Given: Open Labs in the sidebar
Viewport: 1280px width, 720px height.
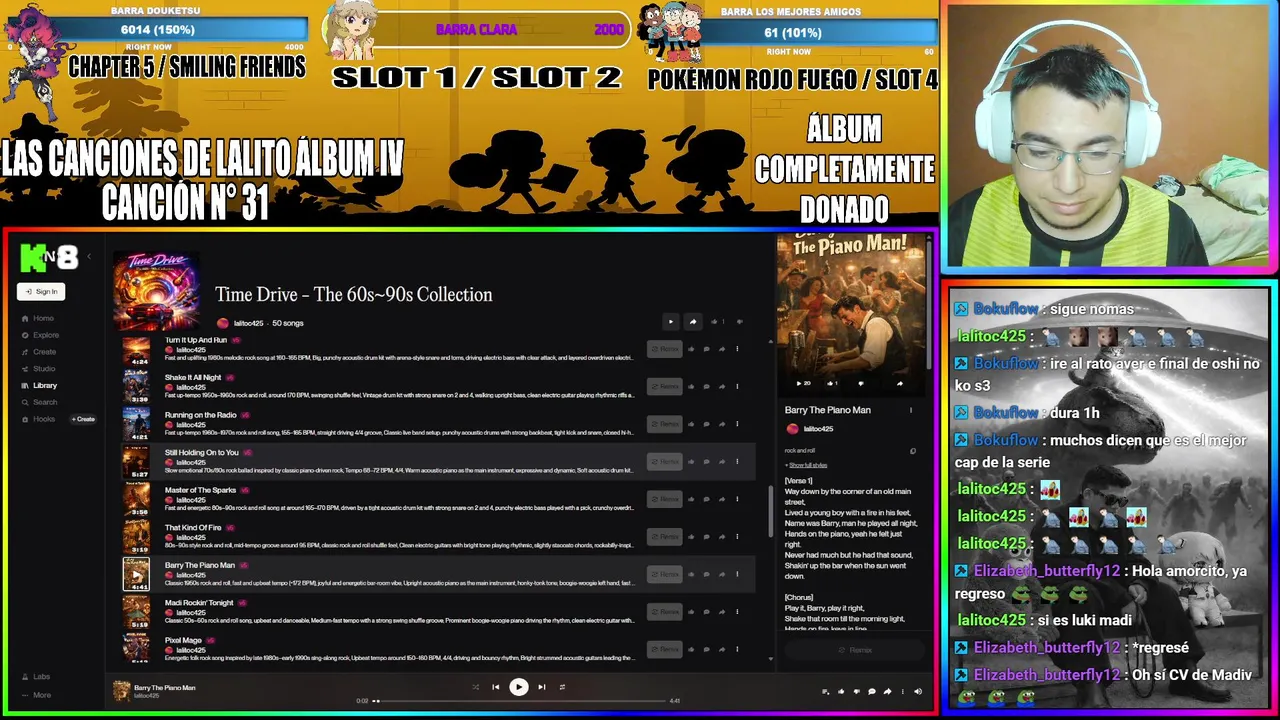Looking at the screenshot, I should tap(36, 677).
